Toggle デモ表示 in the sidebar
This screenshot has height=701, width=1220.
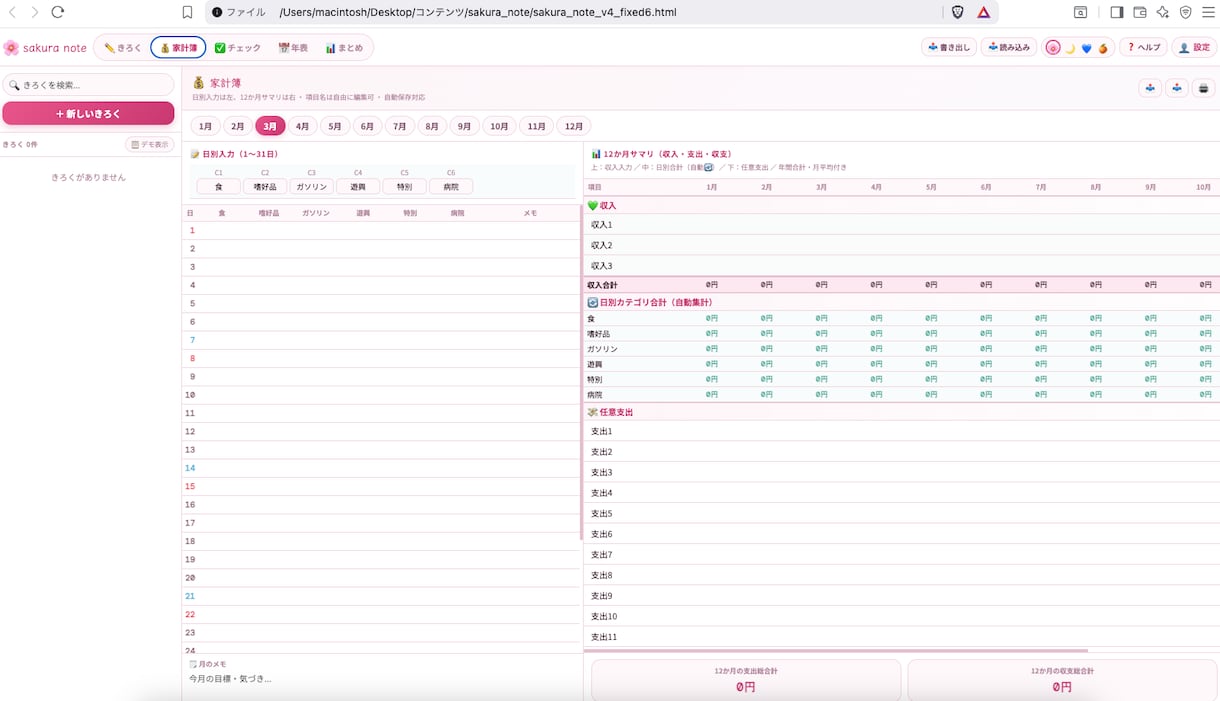(x=150, y=144)
